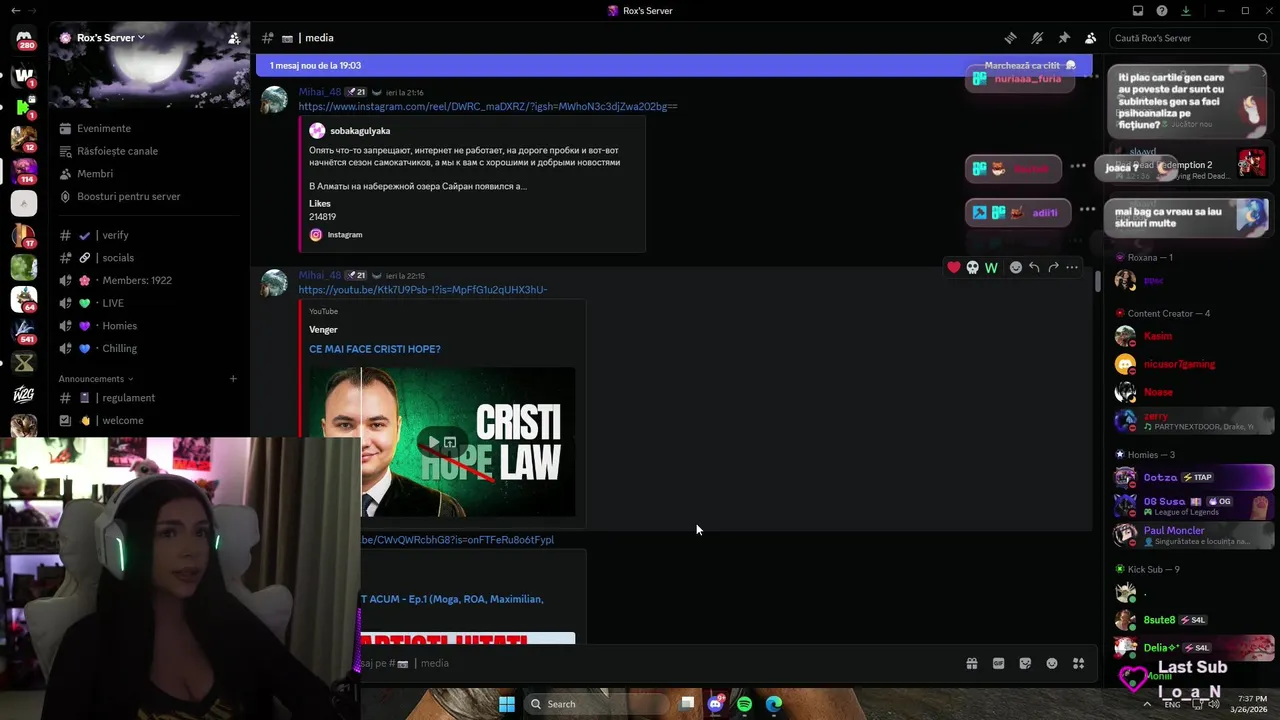
Task: Open the green Kick server icon
Action: coord(24,107)
